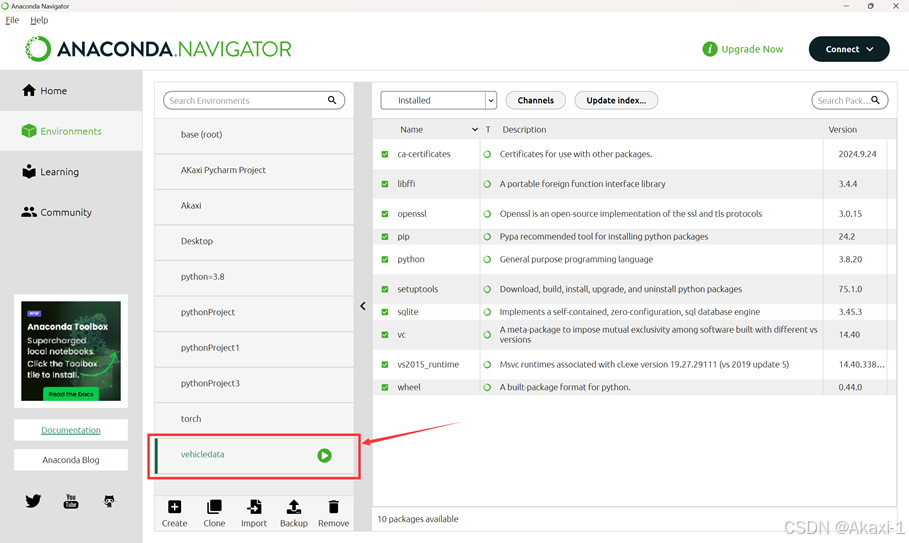This screenshot has width=909, height=543.
Task: Open the GitHub octocat icon
Action: (x=109, y=501)
